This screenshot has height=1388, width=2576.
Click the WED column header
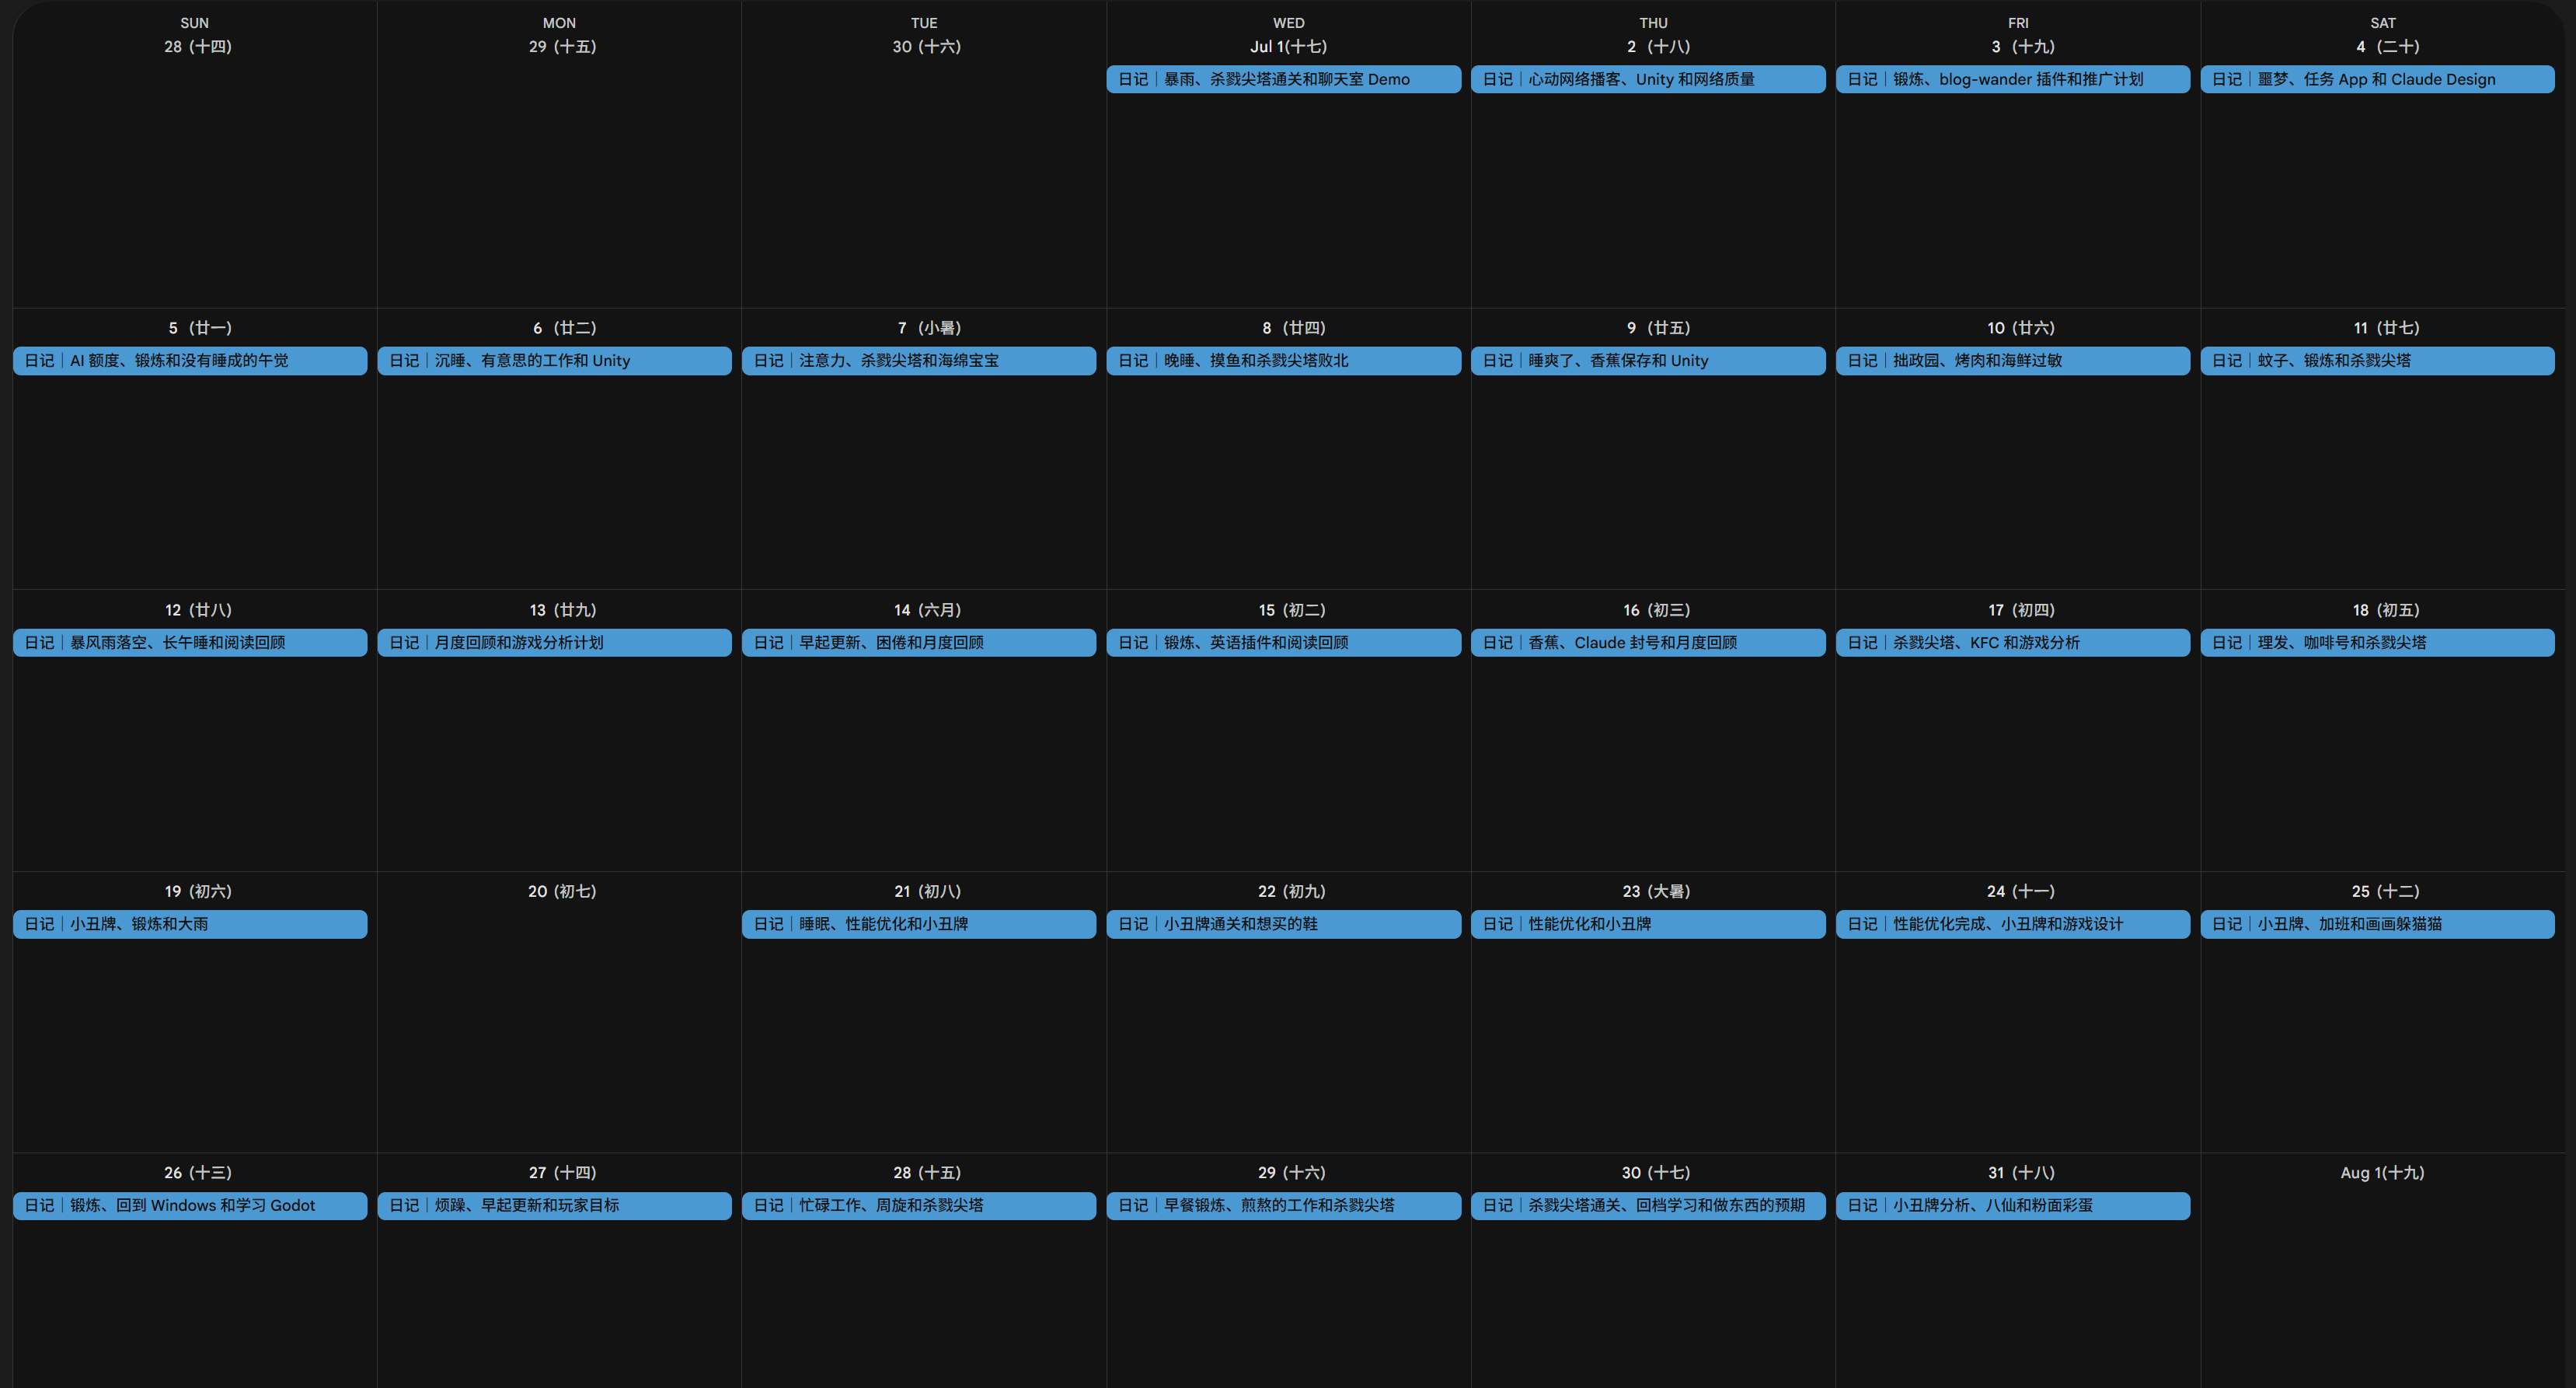pos(1288,23)
